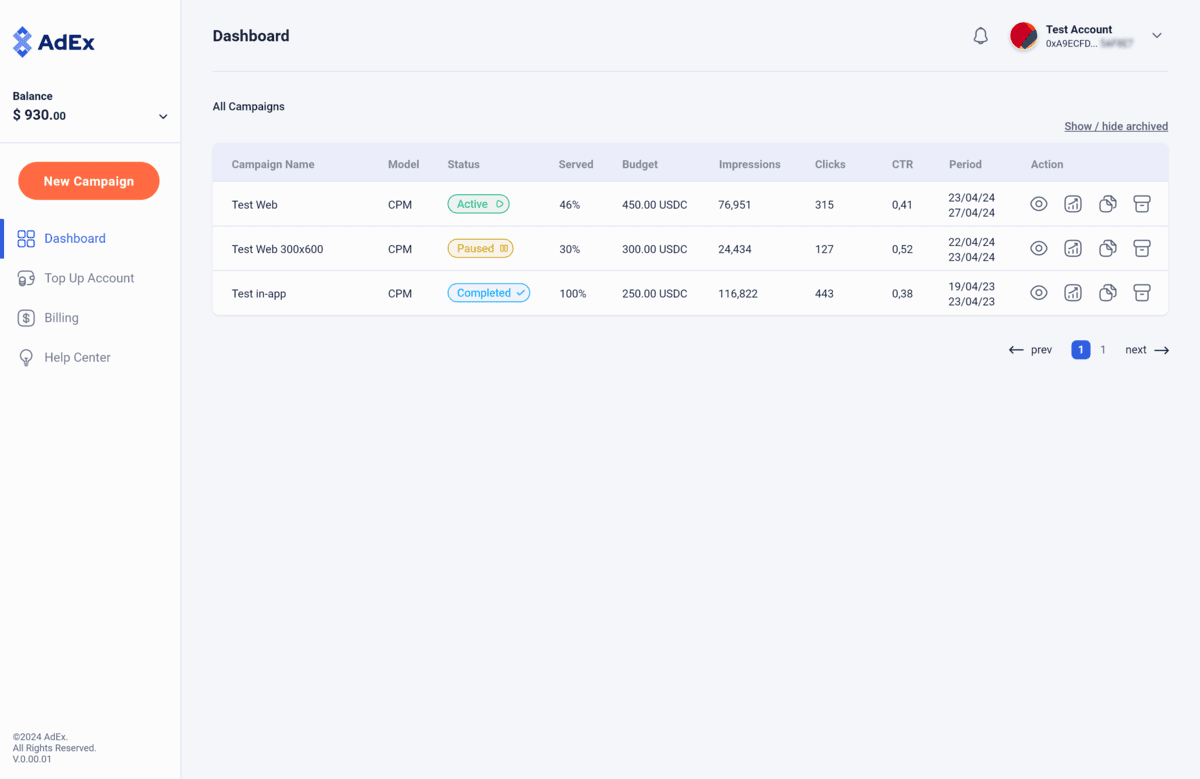This screenshot has width=1200, height=779.
Task: Collapse the account chevron next to Test Account
Action: coord(1157,35)
